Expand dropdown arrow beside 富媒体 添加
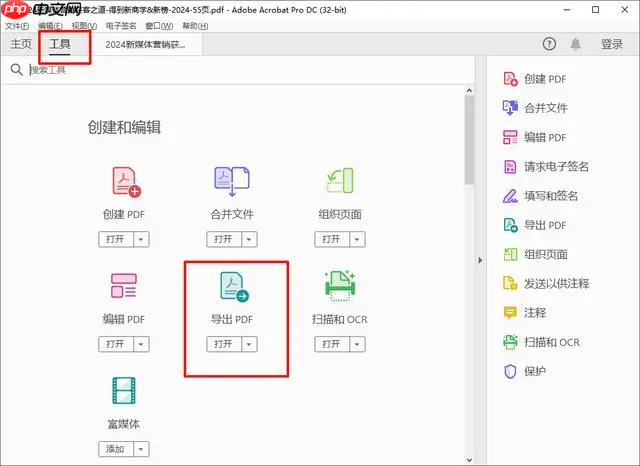This screenshot has width=640, height=466. (141, 449)
